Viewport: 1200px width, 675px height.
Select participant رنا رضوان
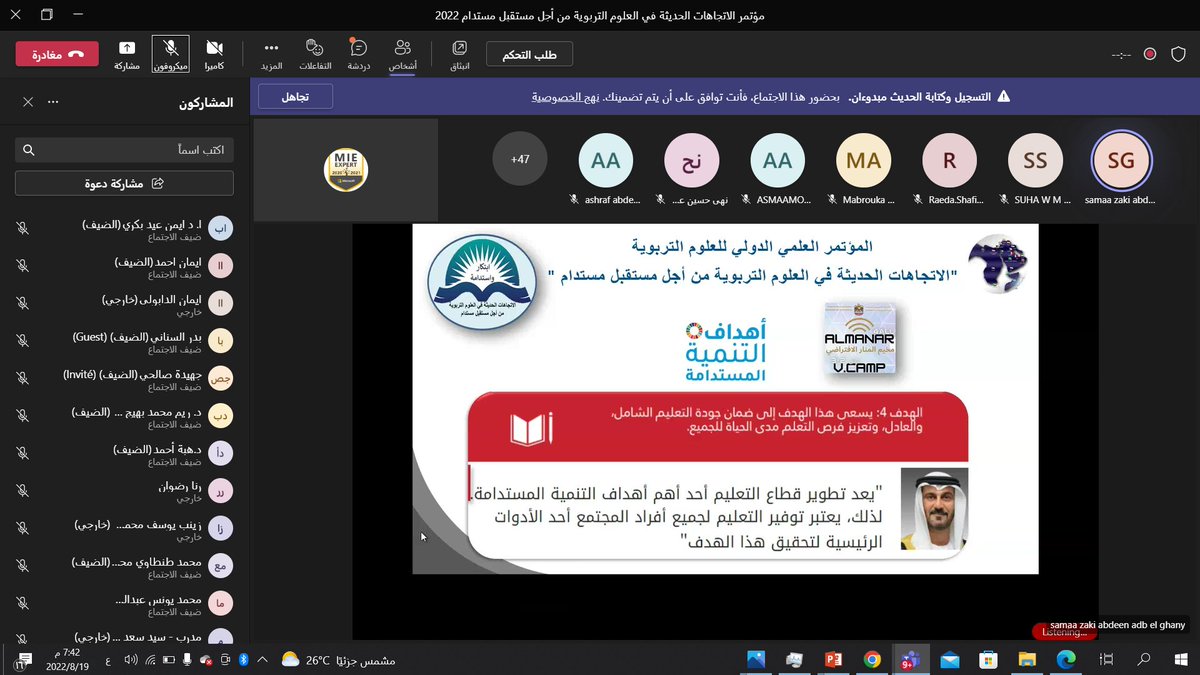pos(124,492)
